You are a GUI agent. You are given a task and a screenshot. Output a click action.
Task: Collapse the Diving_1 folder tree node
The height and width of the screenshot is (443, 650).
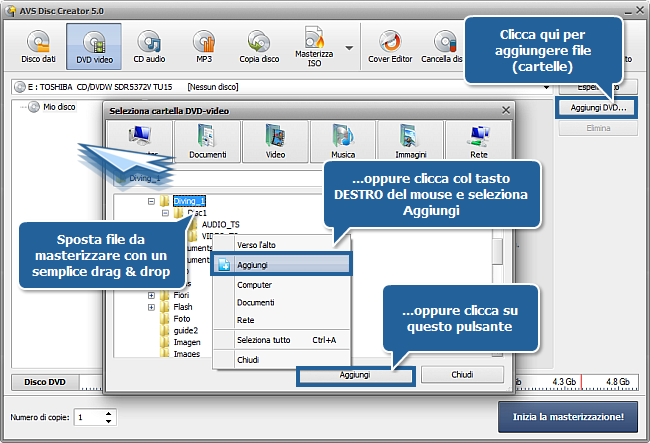152,201
